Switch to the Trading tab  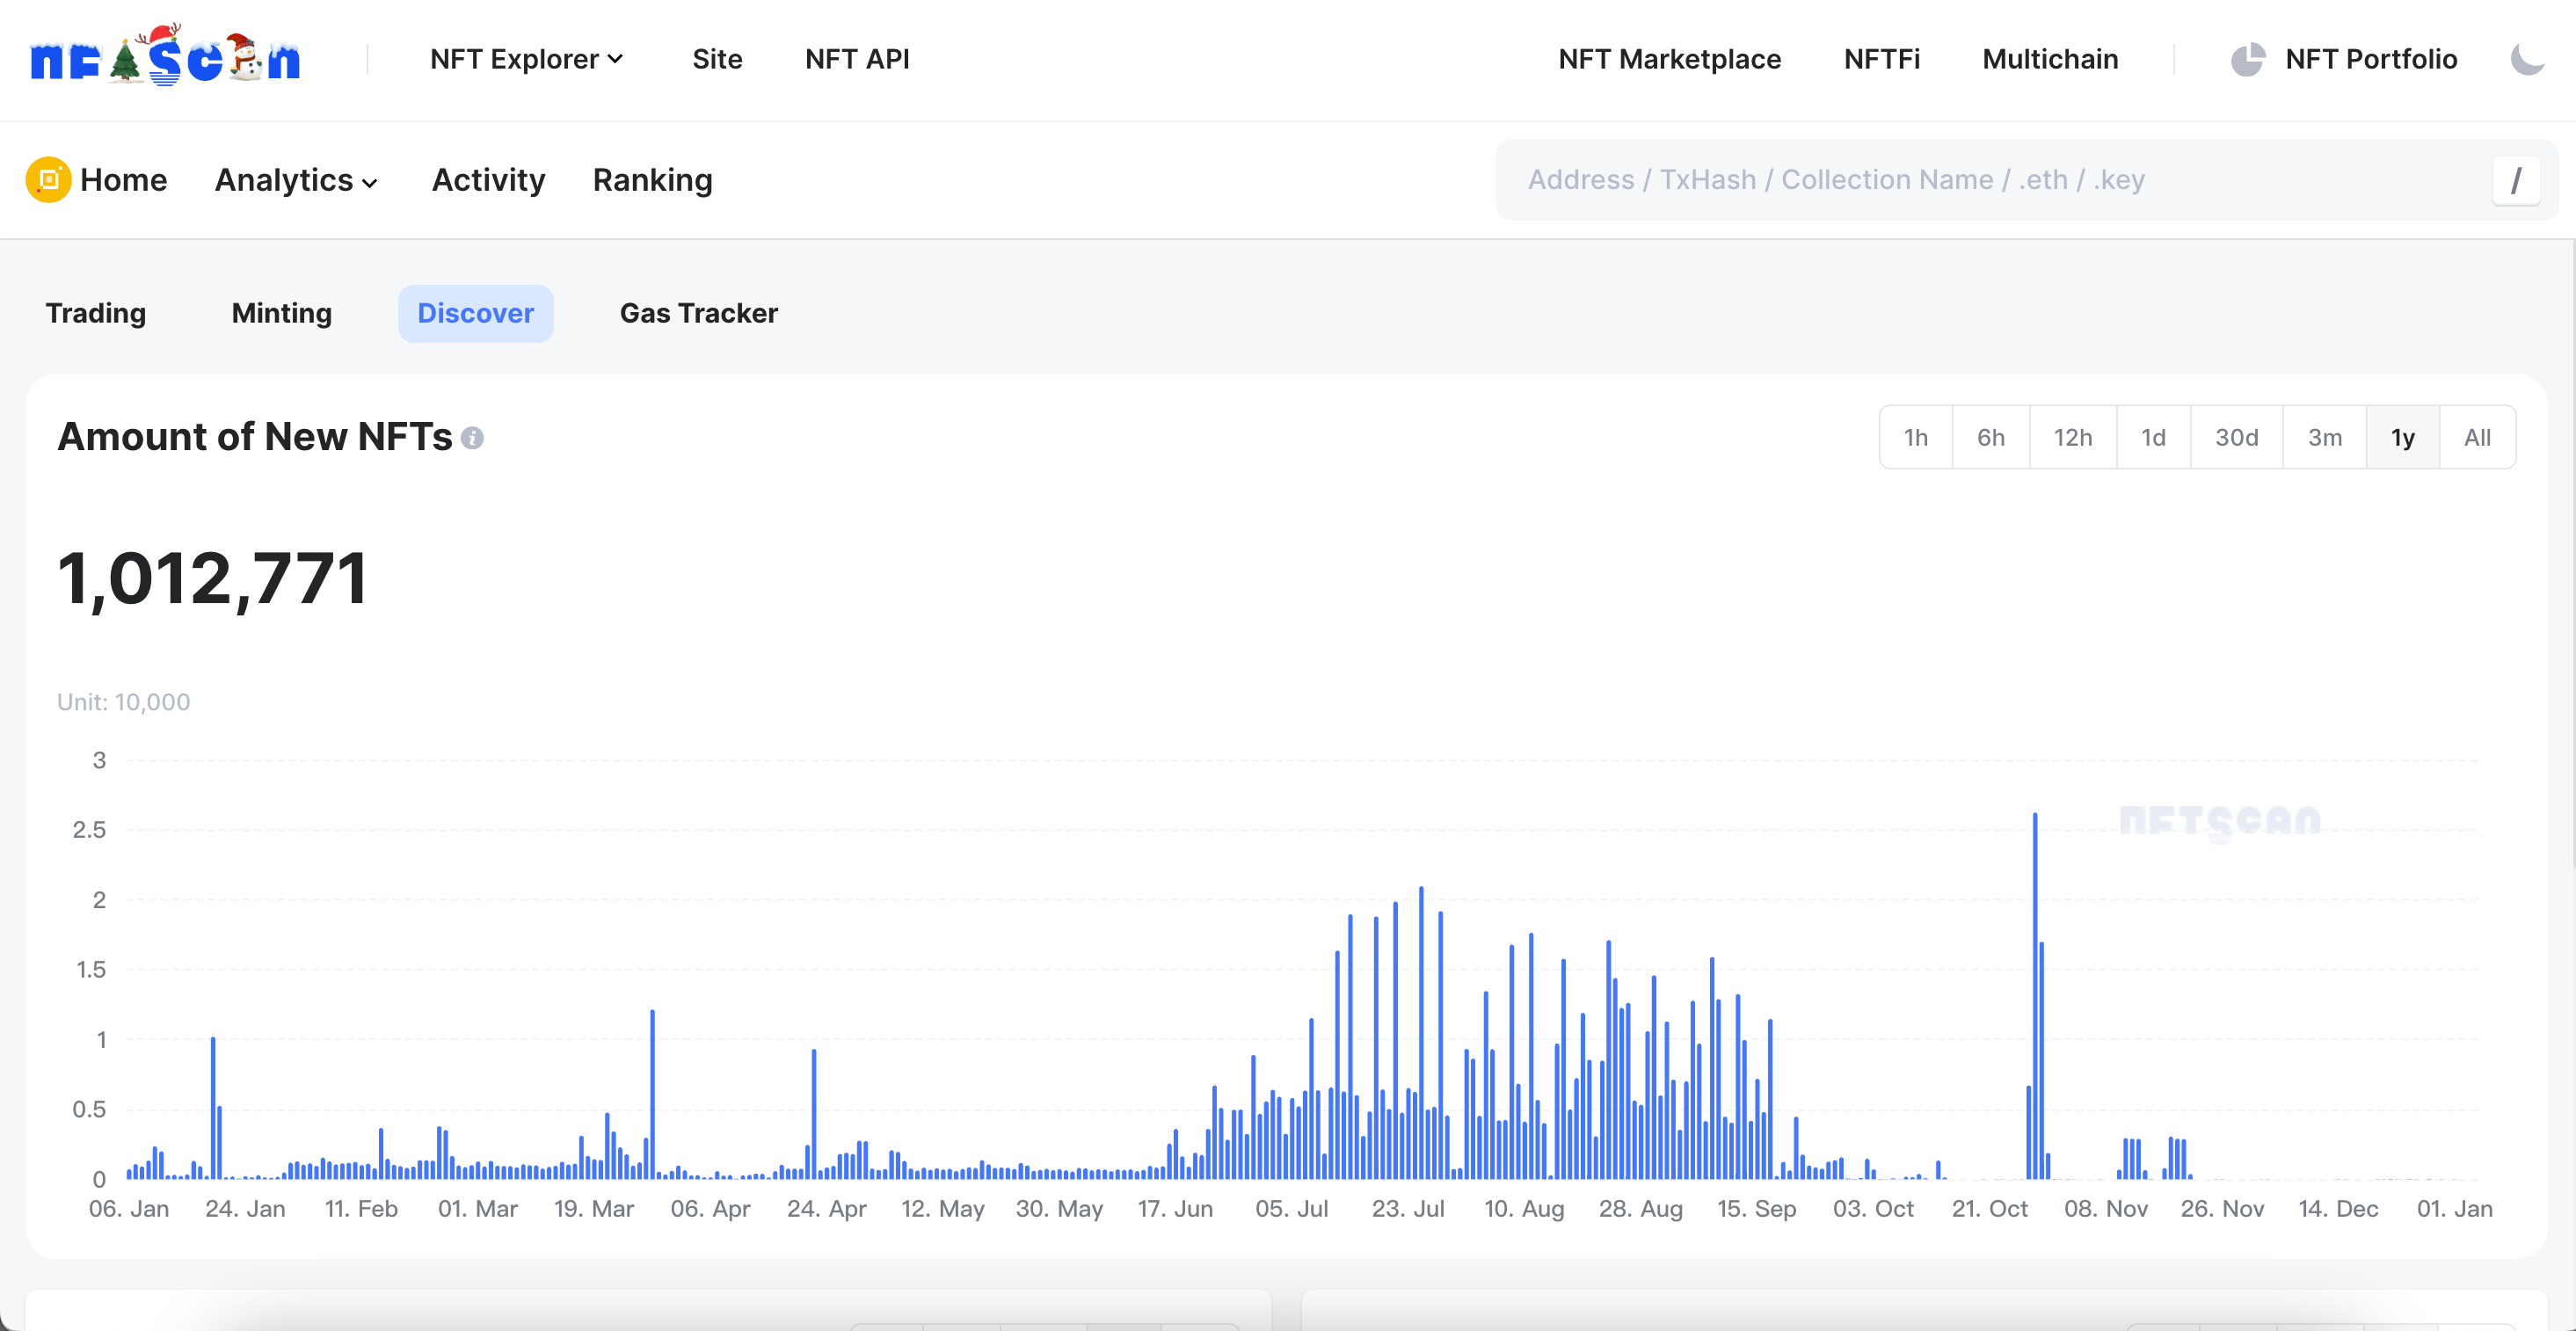pos(96,313)
